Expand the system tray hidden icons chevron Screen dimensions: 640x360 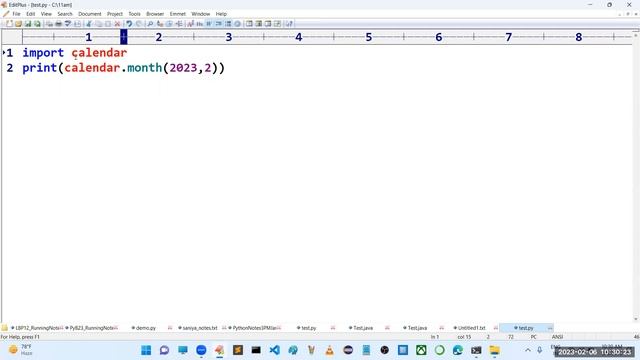tap(528, 350)
